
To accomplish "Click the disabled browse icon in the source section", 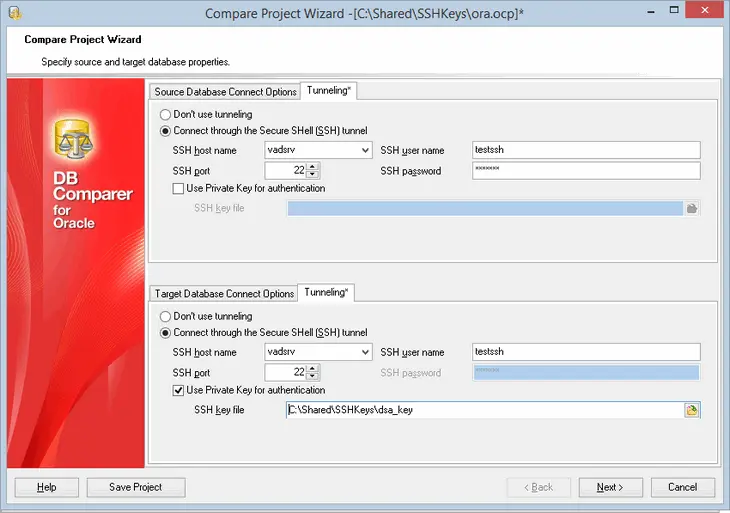I will 692,209.
